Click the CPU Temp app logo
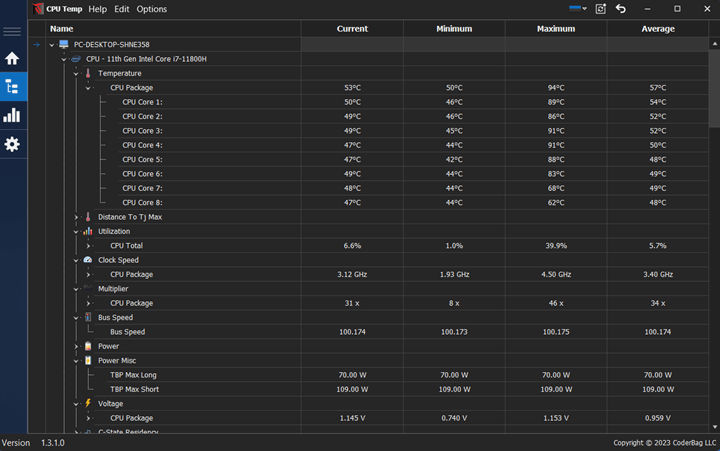Viewport: 720px width, 451px height. [x=38, y=9]
